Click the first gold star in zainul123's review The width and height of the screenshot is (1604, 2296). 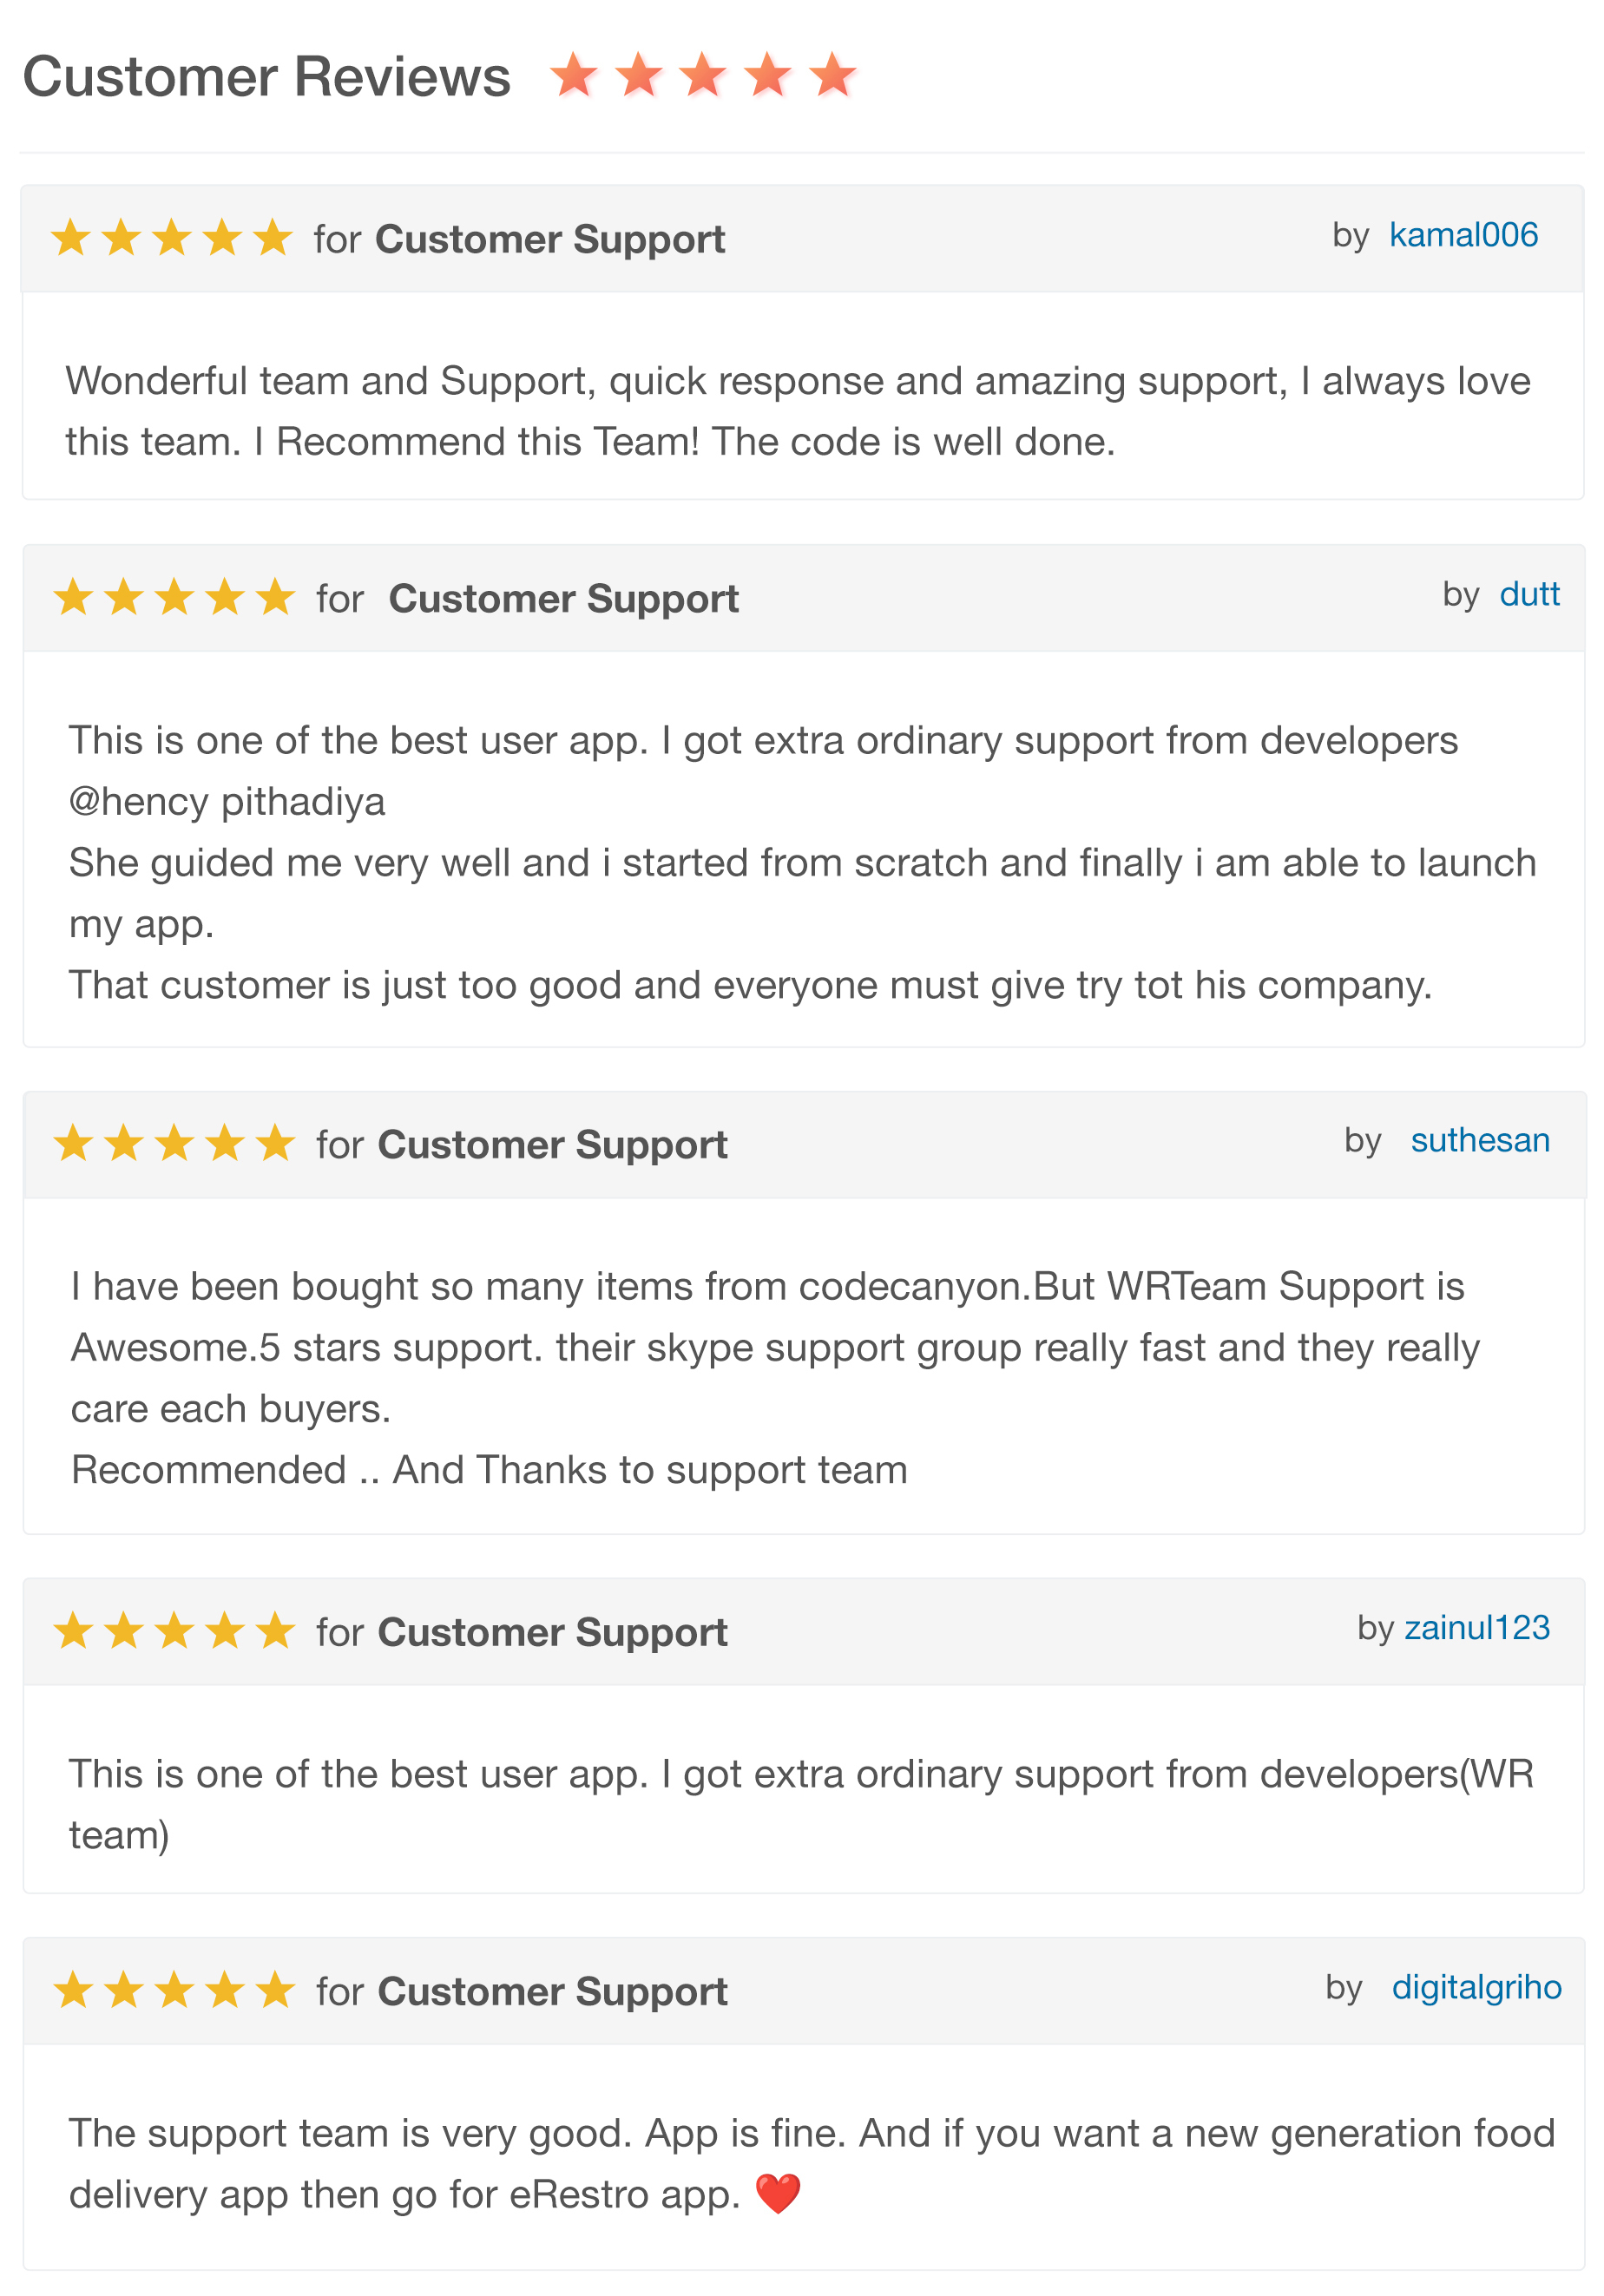(73, 1631)
